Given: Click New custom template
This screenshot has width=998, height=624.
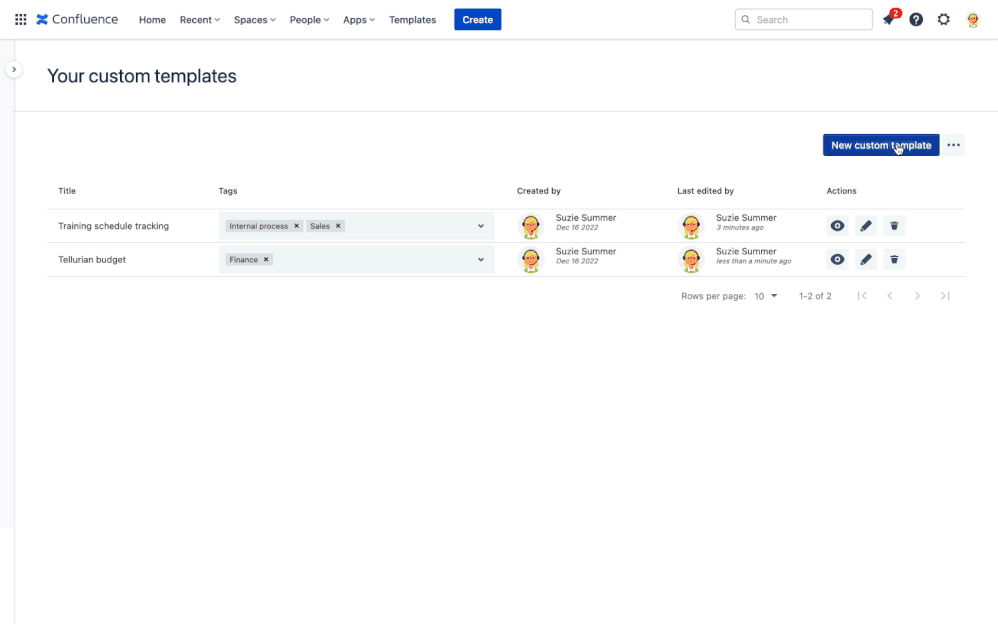Looking at the screenshot, I should (x=881, y=145).
